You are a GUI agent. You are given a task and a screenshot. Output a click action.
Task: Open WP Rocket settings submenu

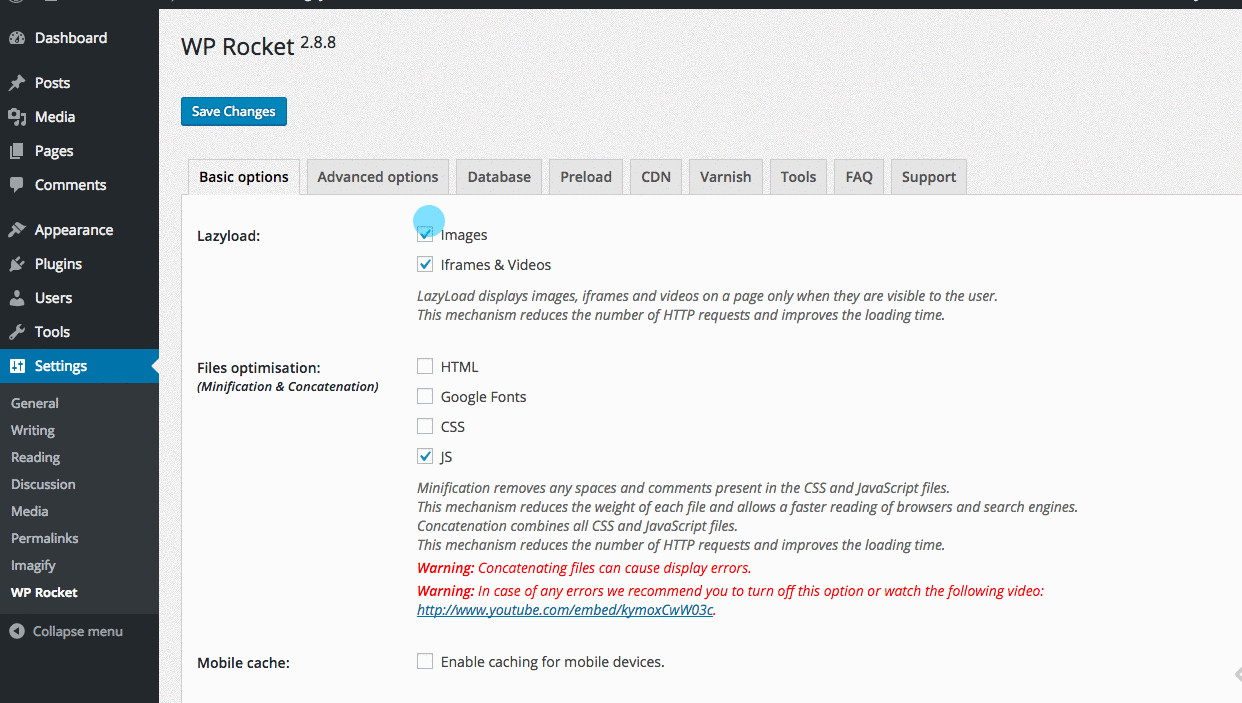tap(44, 592)
